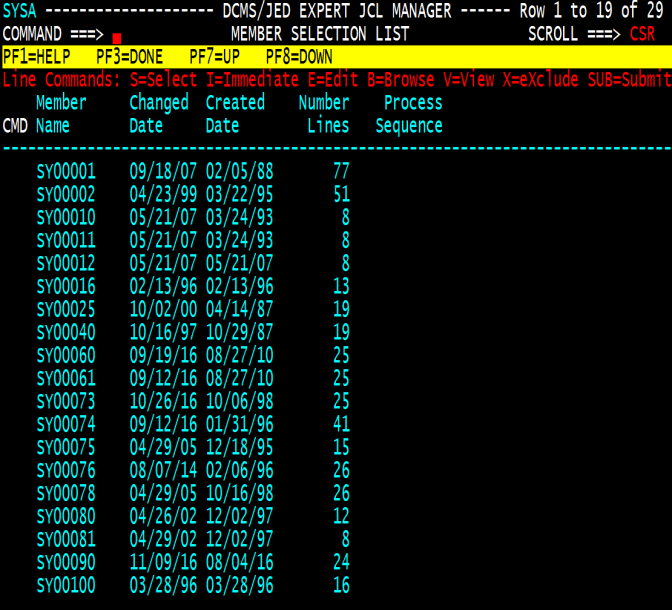672x610 pixels.
Task: Click the COMMAND input field
Action: click(x=167, y=34)
